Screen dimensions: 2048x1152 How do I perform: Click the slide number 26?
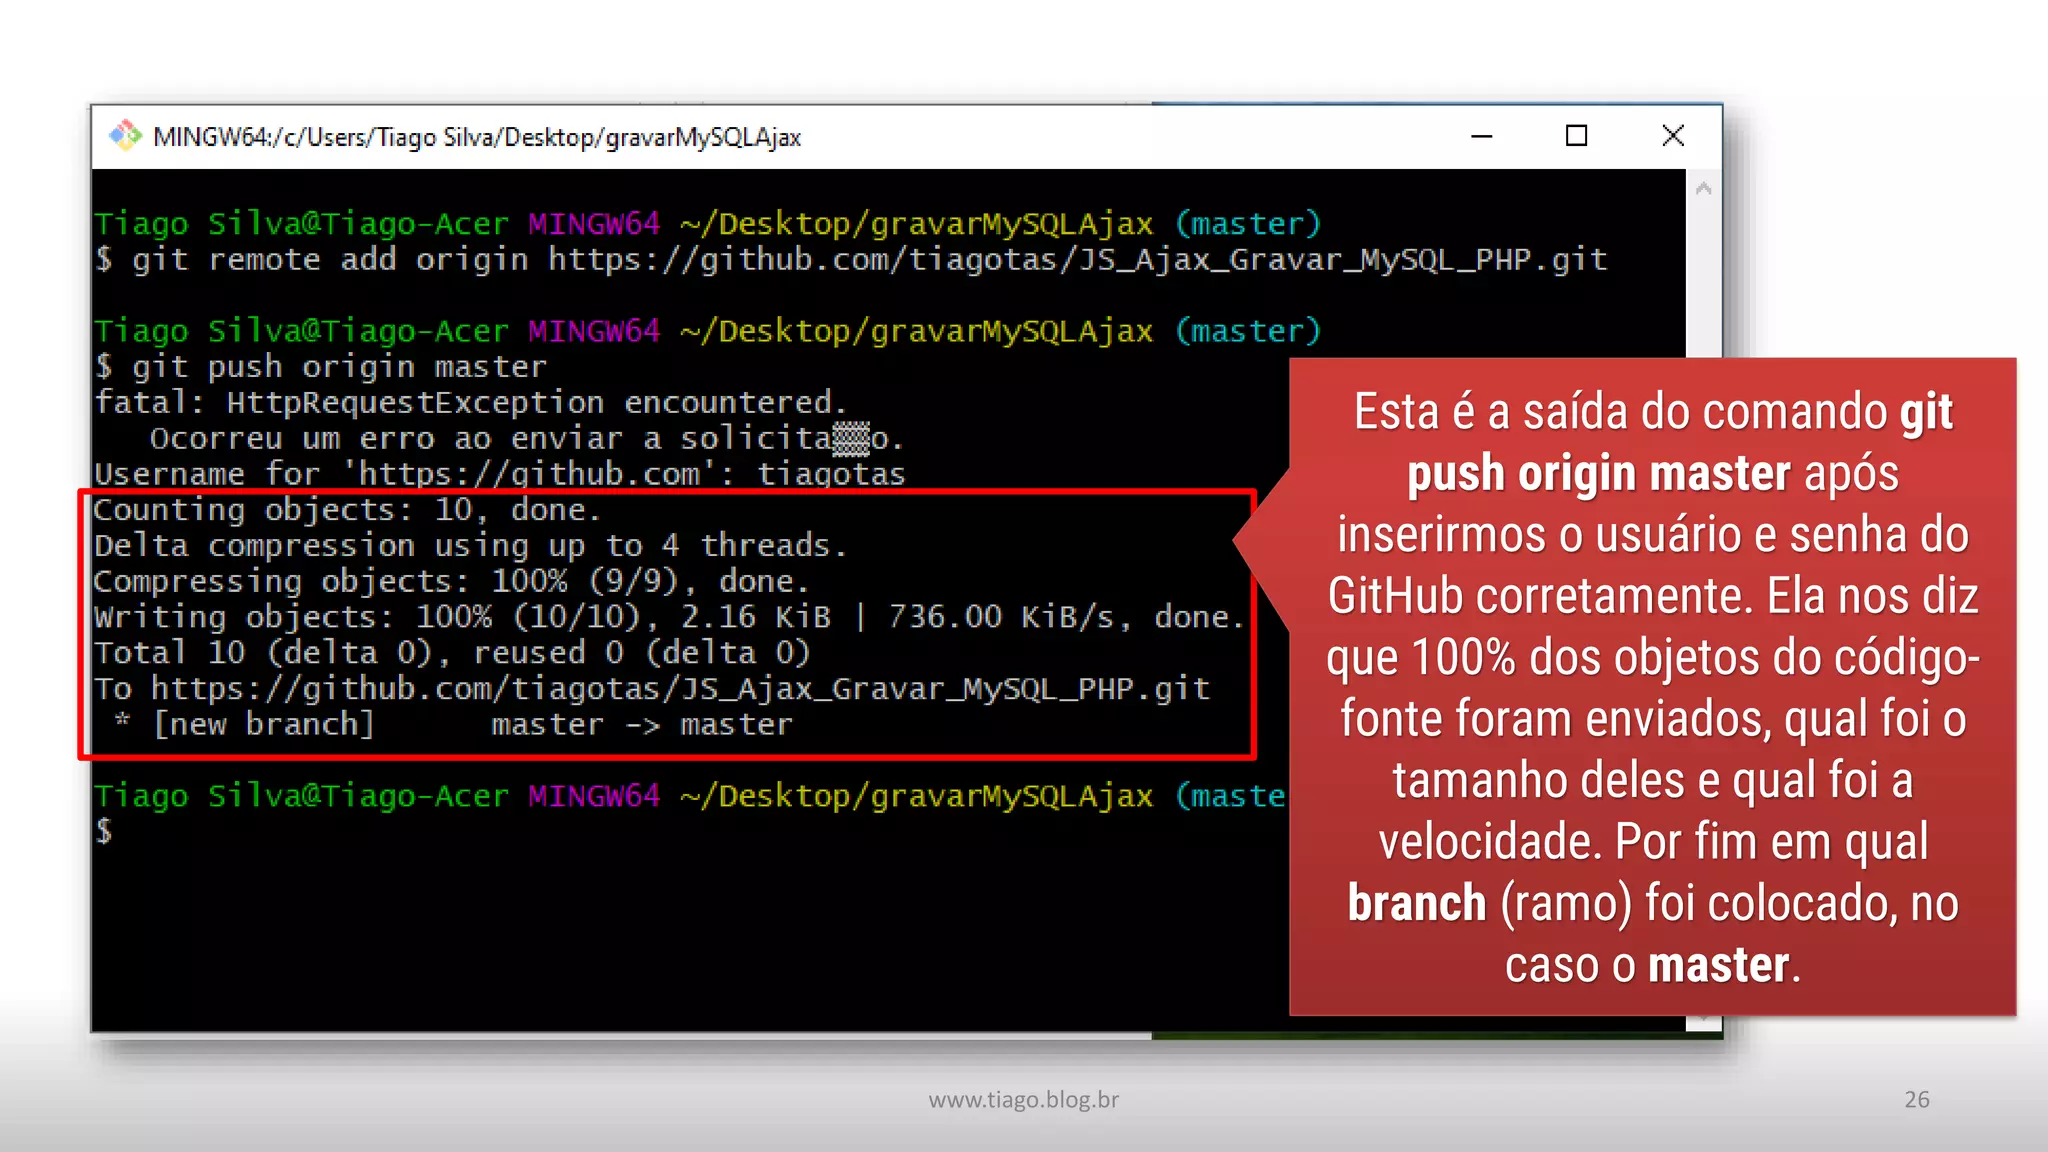(1916, 1099)
